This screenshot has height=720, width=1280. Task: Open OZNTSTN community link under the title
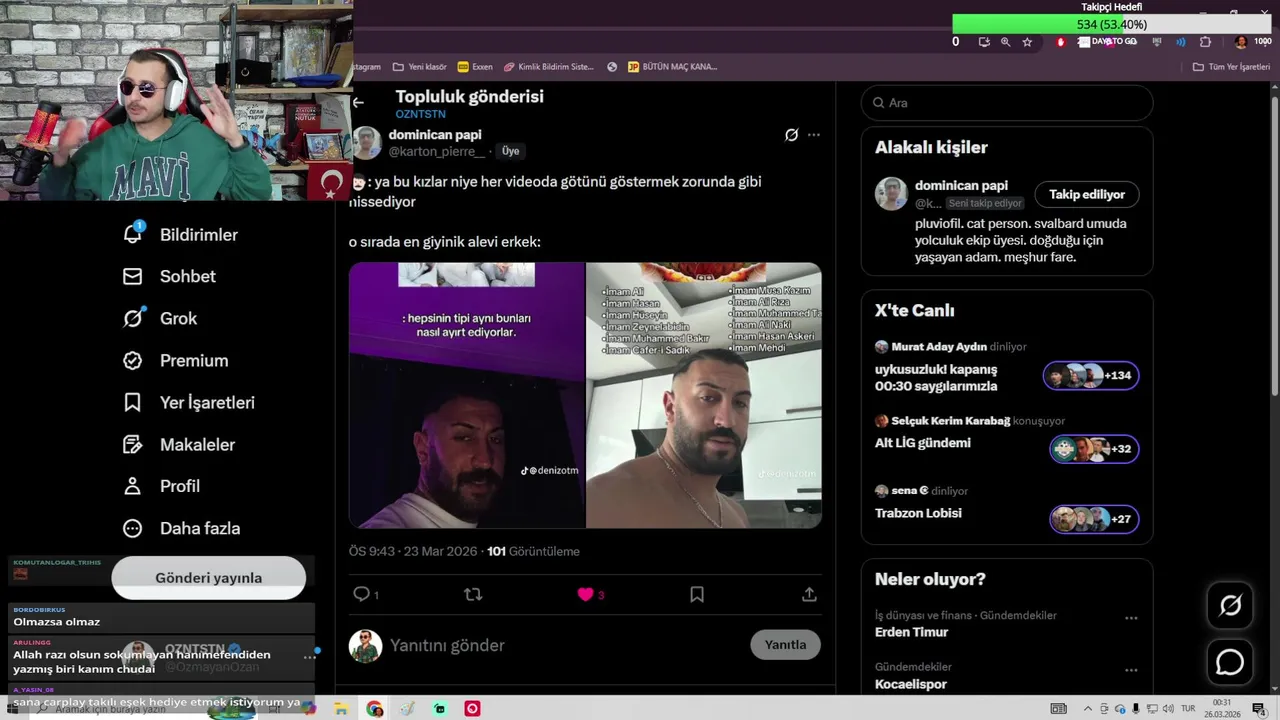pos(420,115)
